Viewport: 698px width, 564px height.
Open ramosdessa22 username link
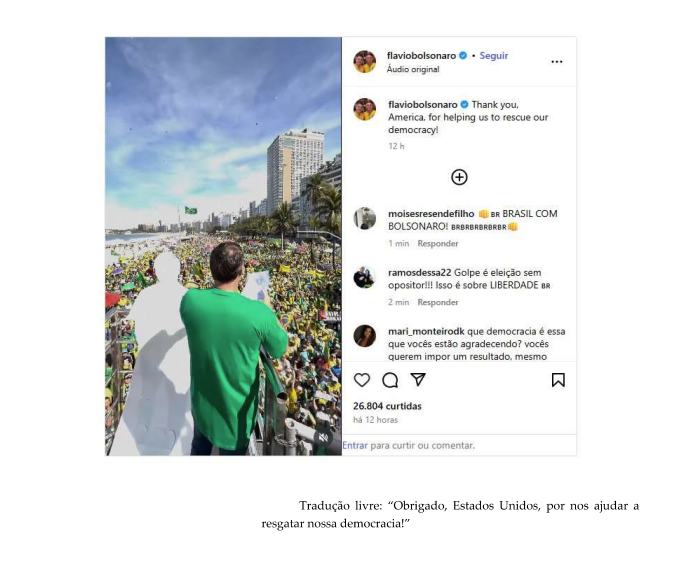pyautogui.click(x=419, y=272)
